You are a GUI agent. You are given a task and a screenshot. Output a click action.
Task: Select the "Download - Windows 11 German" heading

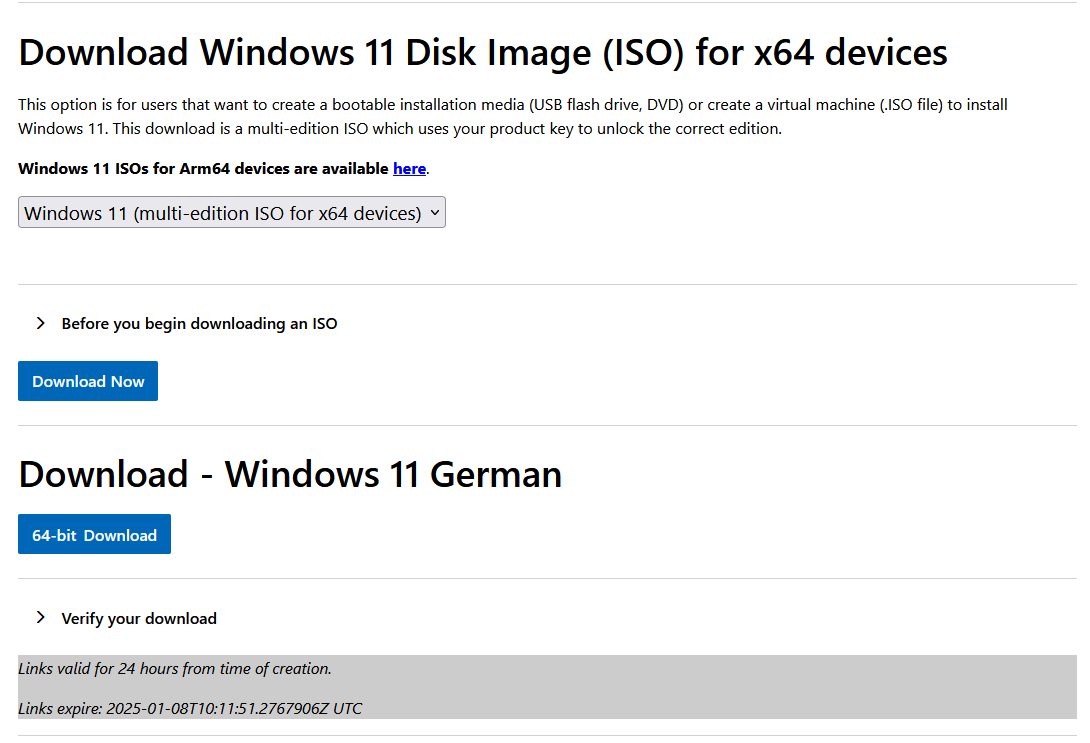click(x=290, y=474)
